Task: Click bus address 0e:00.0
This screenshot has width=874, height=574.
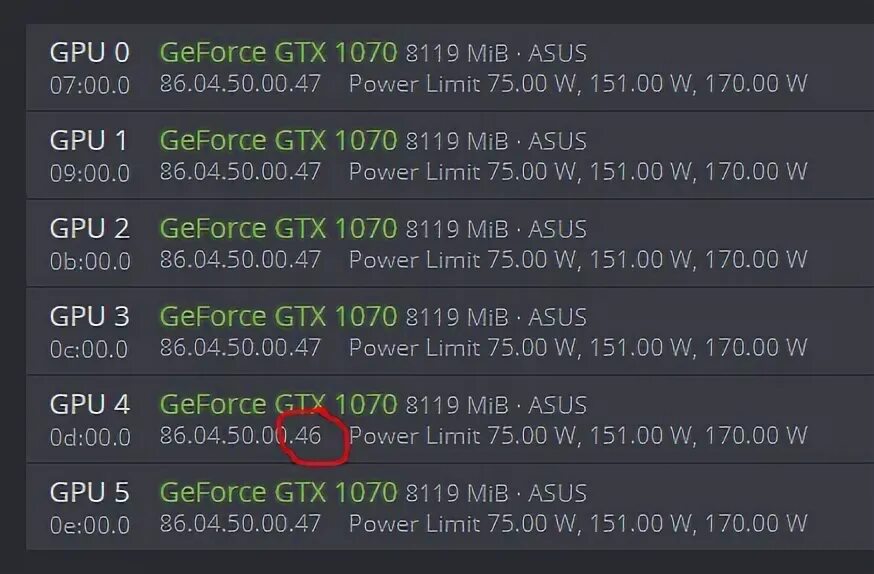Action: [x=90, y=526]
